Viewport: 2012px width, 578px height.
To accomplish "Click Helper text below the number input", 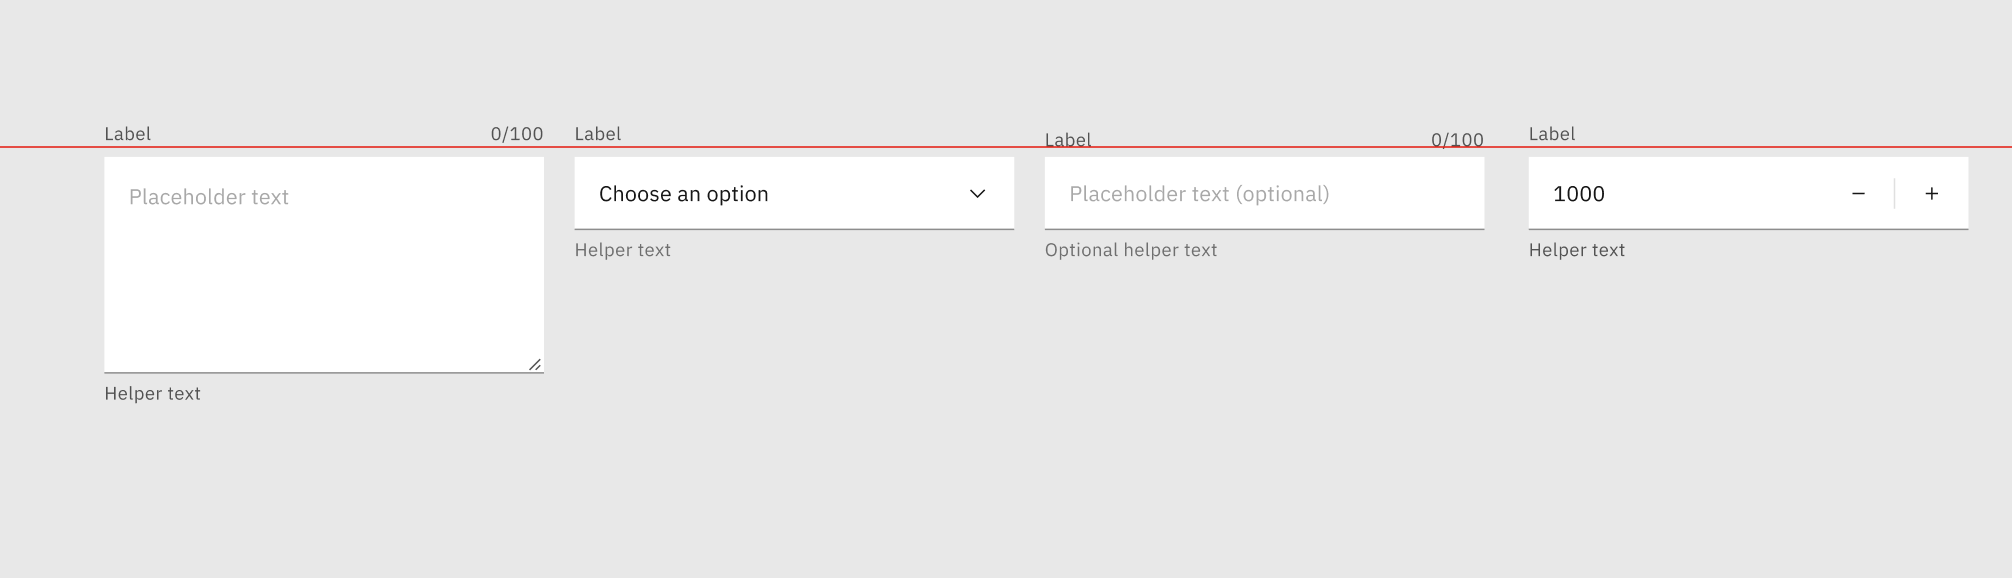I will pos(1576,250).
